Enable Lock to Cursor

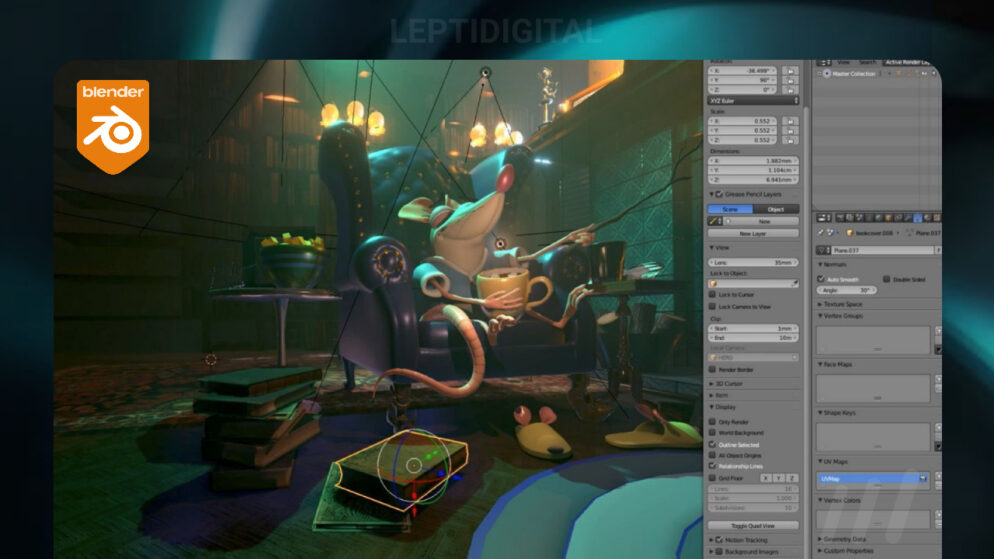(713, 295)
